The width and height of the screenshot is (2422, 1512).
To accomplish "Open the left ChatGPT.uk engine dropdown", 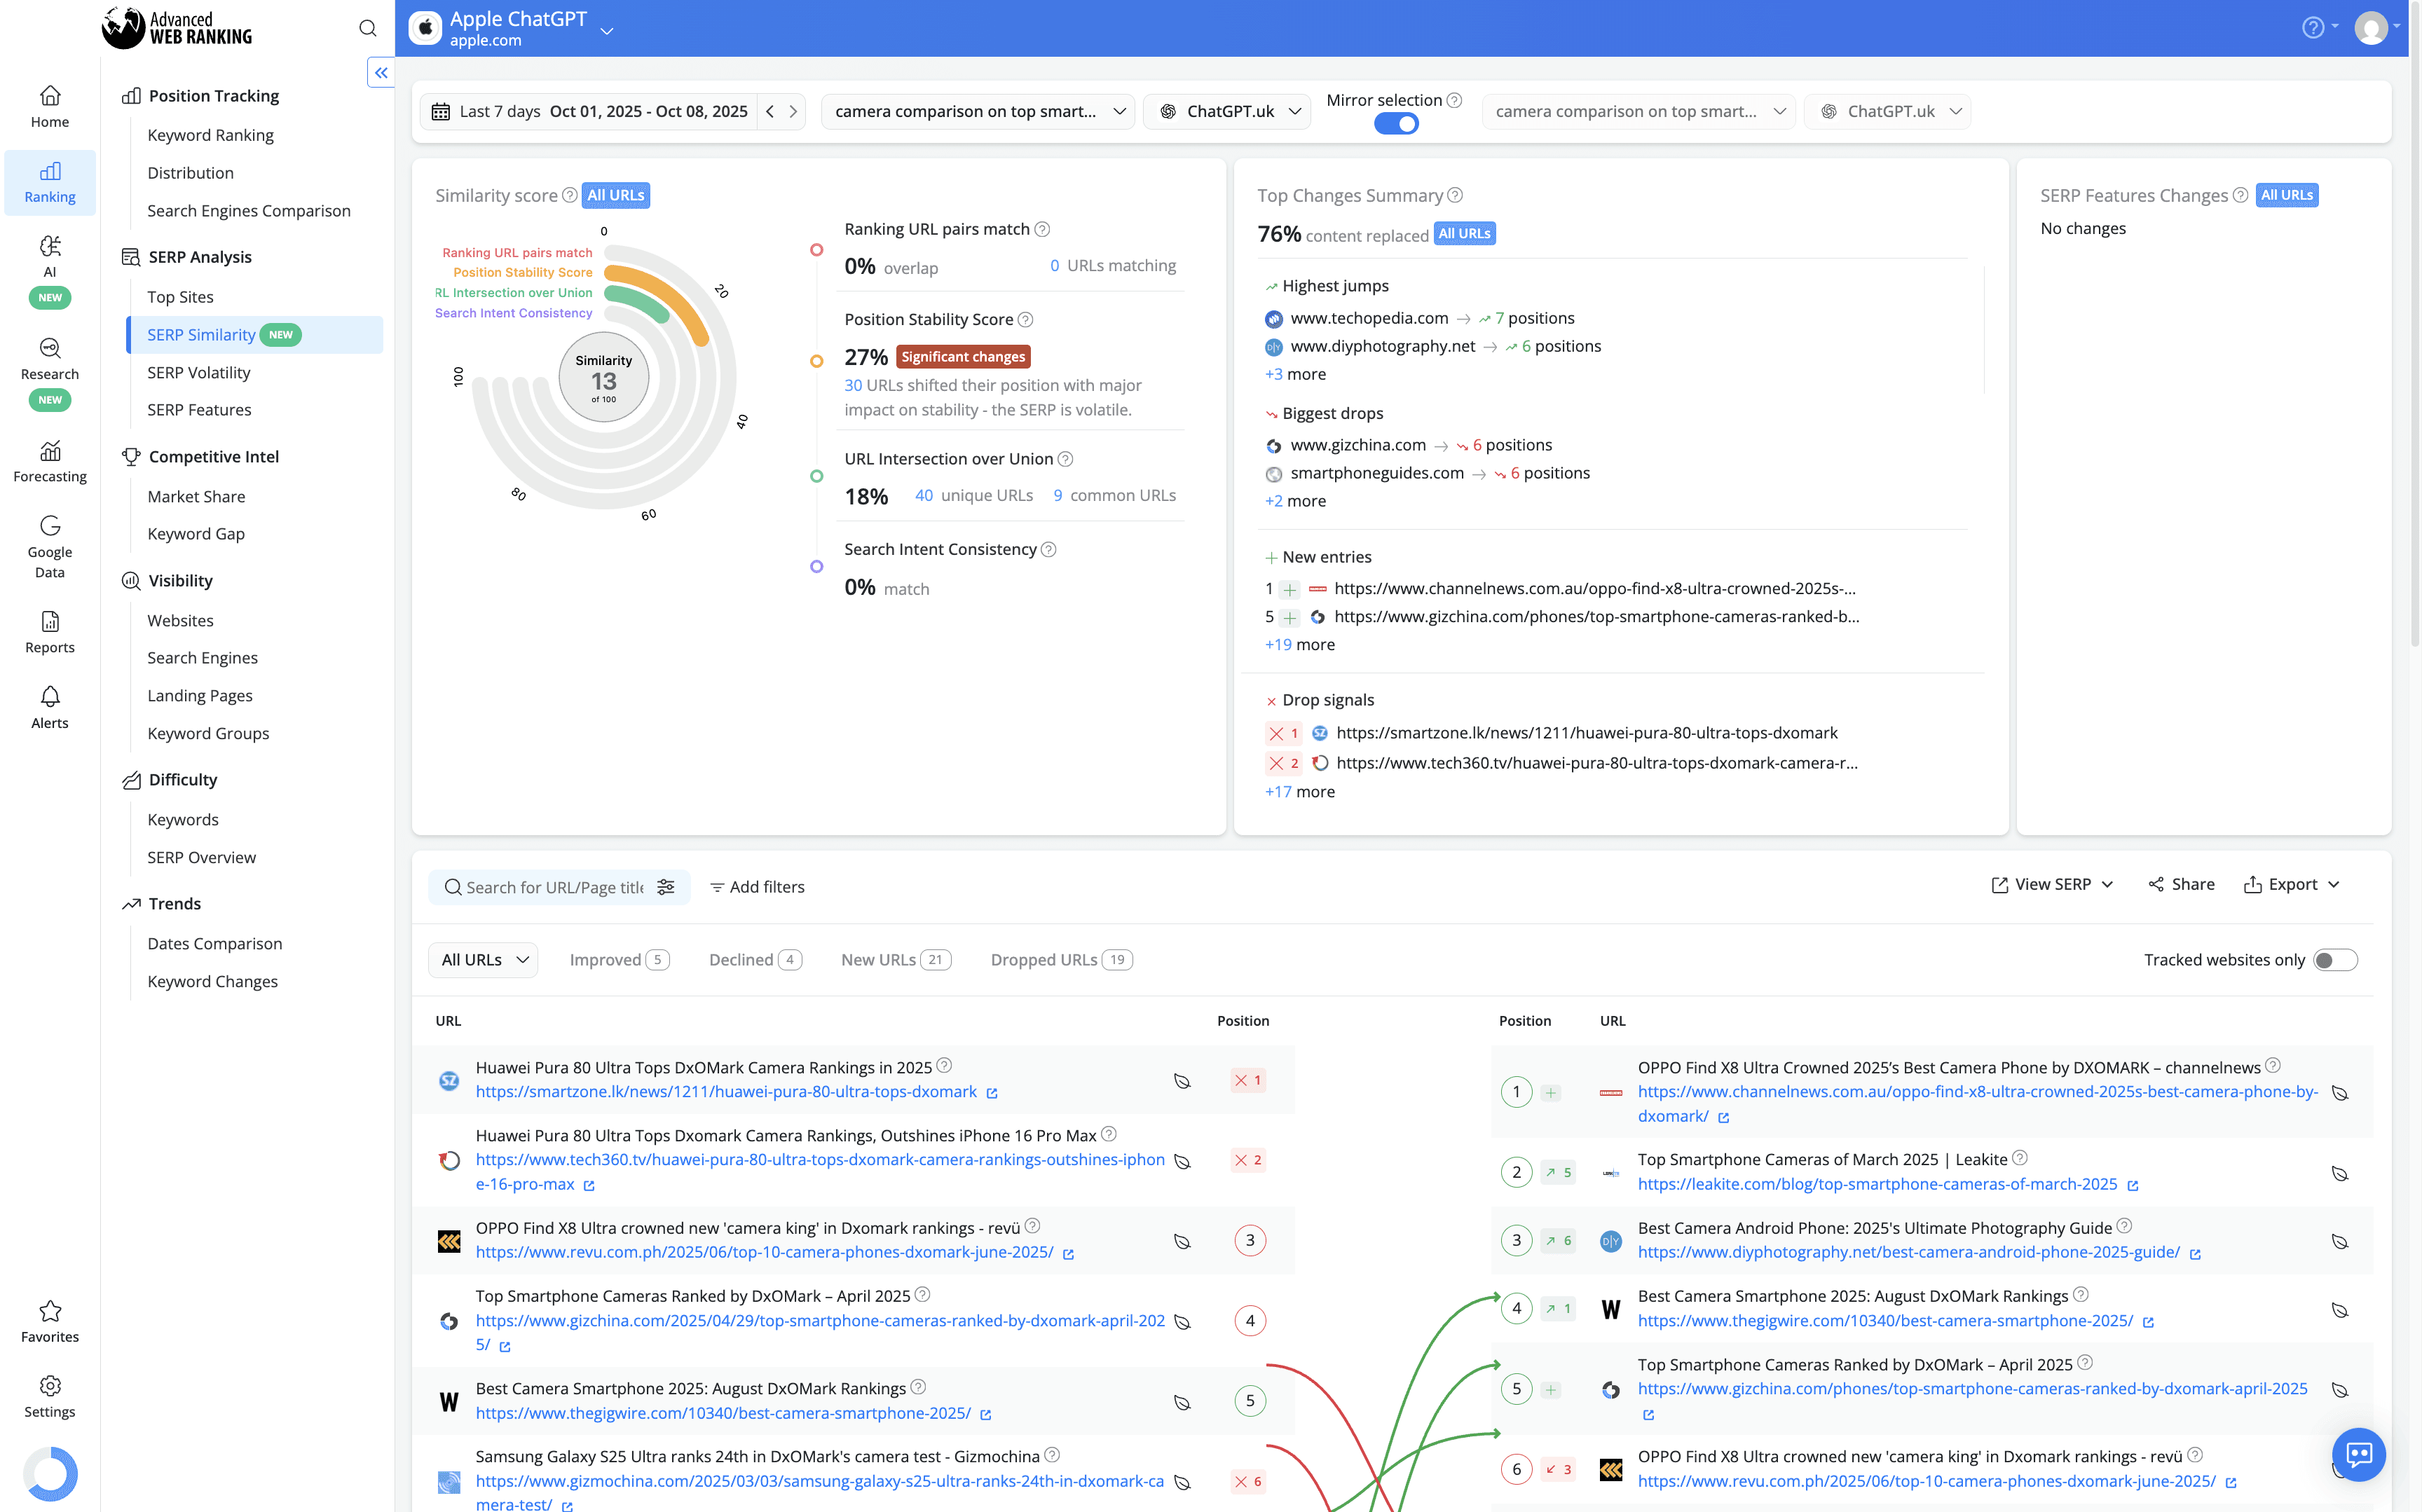I will tap(1227, 111).
